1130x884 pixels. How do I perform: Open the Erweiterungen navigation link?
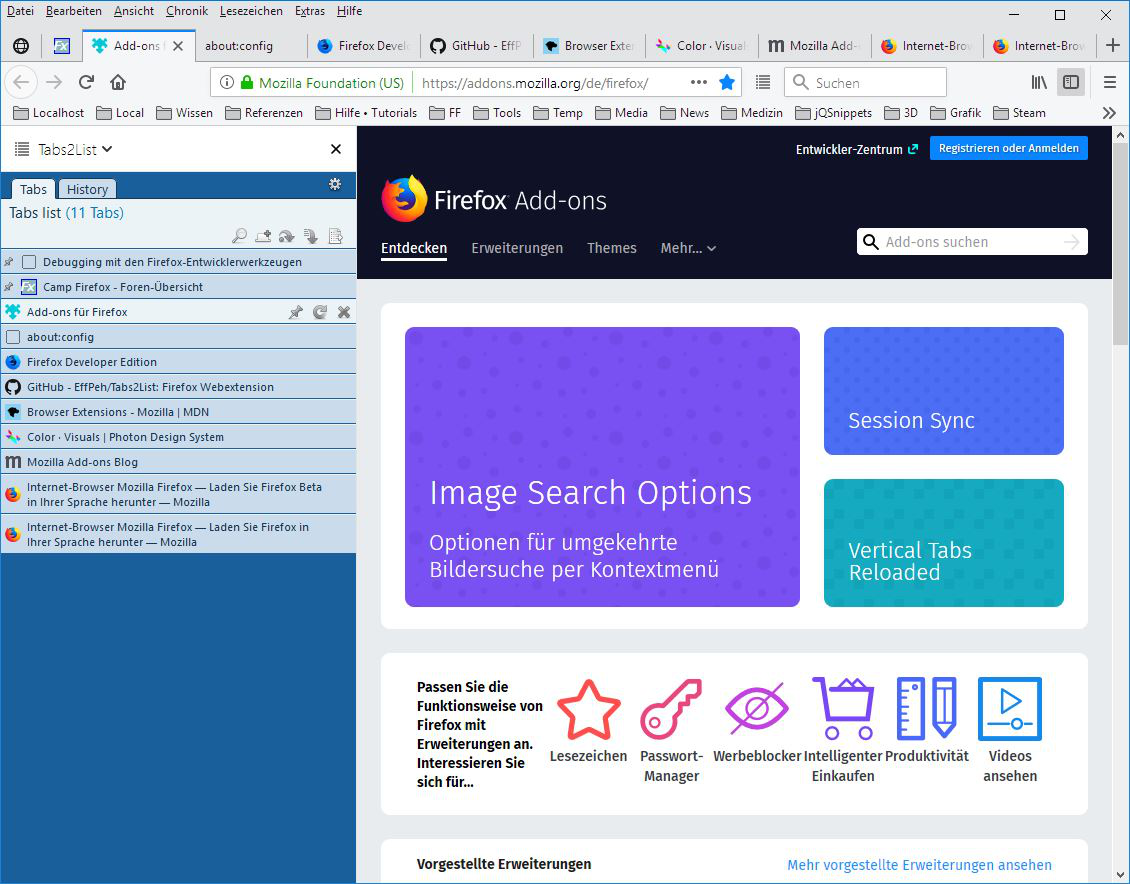click(x=517, y=248)
